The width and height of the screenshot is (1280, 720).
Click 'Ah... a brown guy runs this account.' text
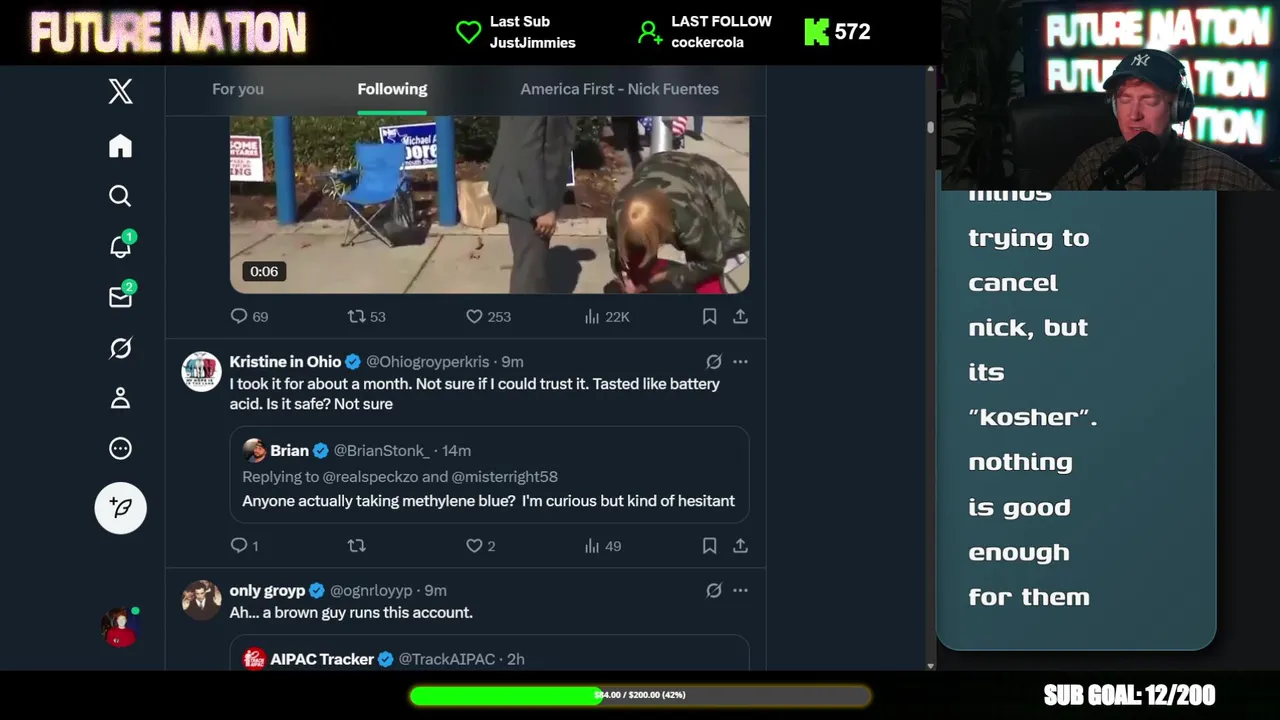351,613
